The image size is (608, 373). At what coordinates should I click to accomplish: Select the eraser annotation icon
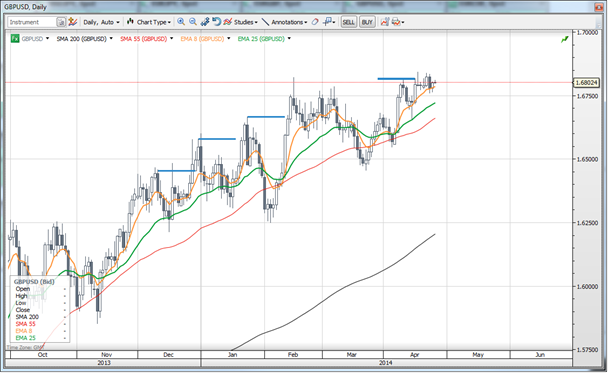(x=315, y=22)
